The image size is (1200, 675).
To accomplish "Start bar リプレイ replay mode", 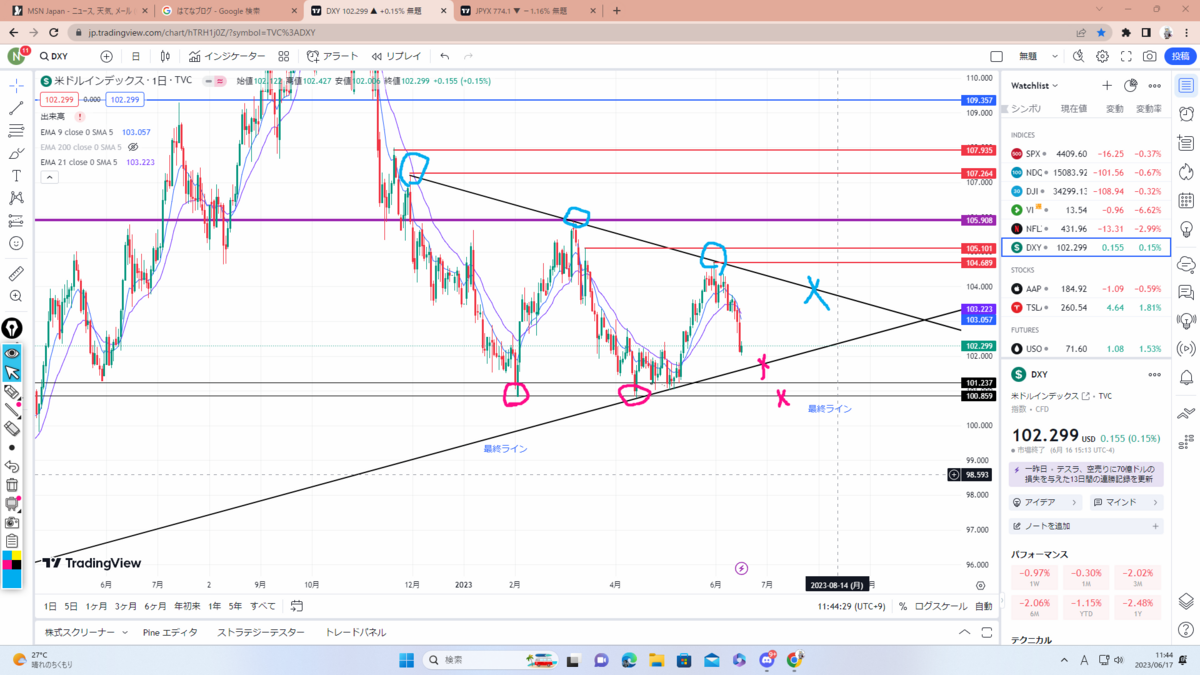I will tap(396, 57).
